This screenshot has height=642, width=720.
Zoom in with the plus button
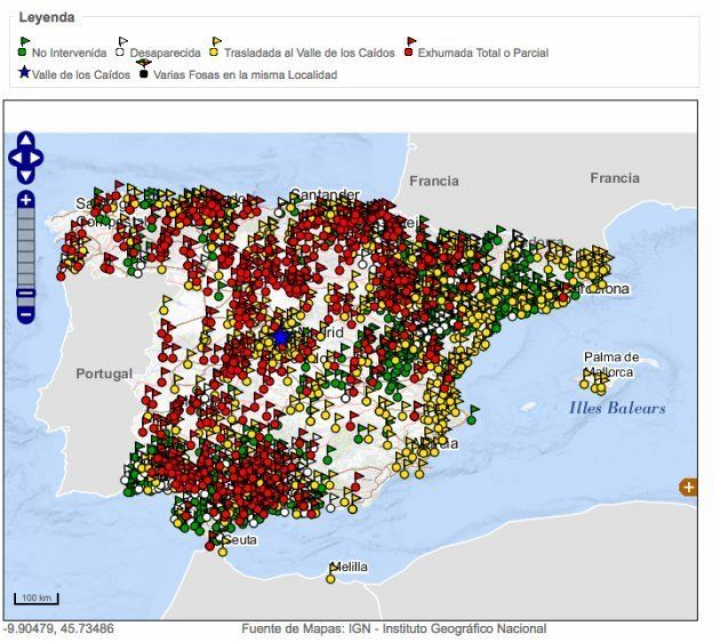click(x=26, y=200)
